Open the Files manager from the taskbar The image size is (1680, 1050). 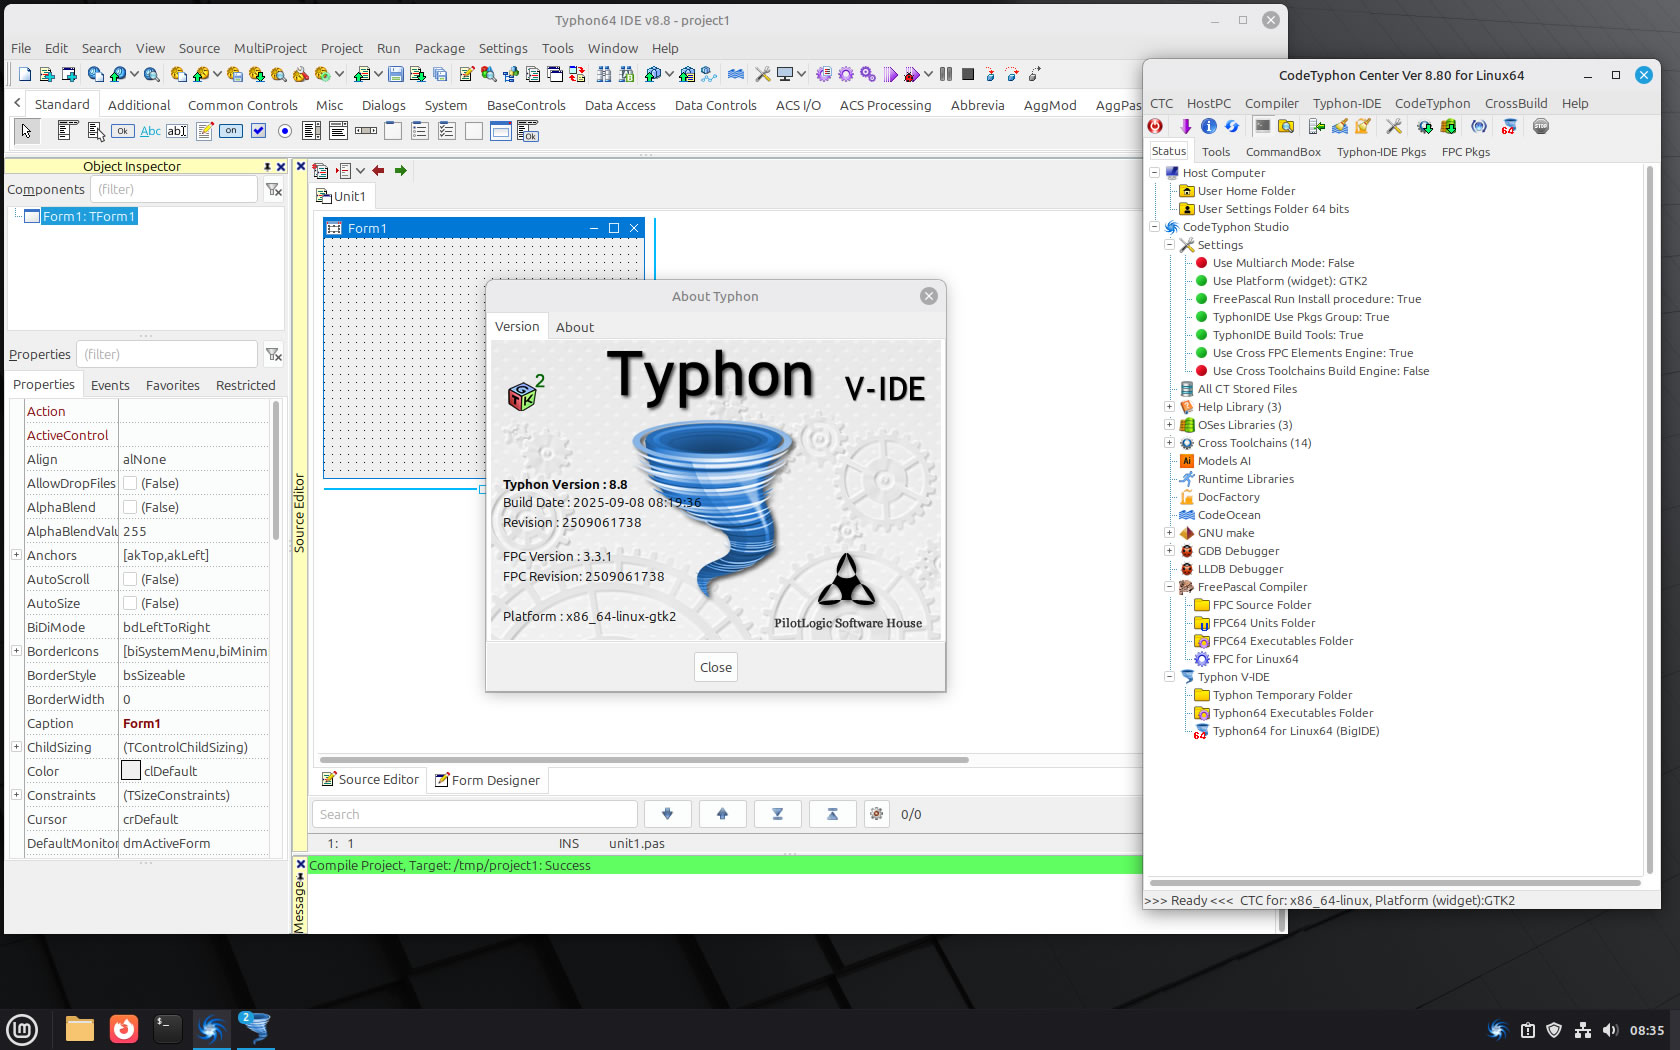[79, 1029]
